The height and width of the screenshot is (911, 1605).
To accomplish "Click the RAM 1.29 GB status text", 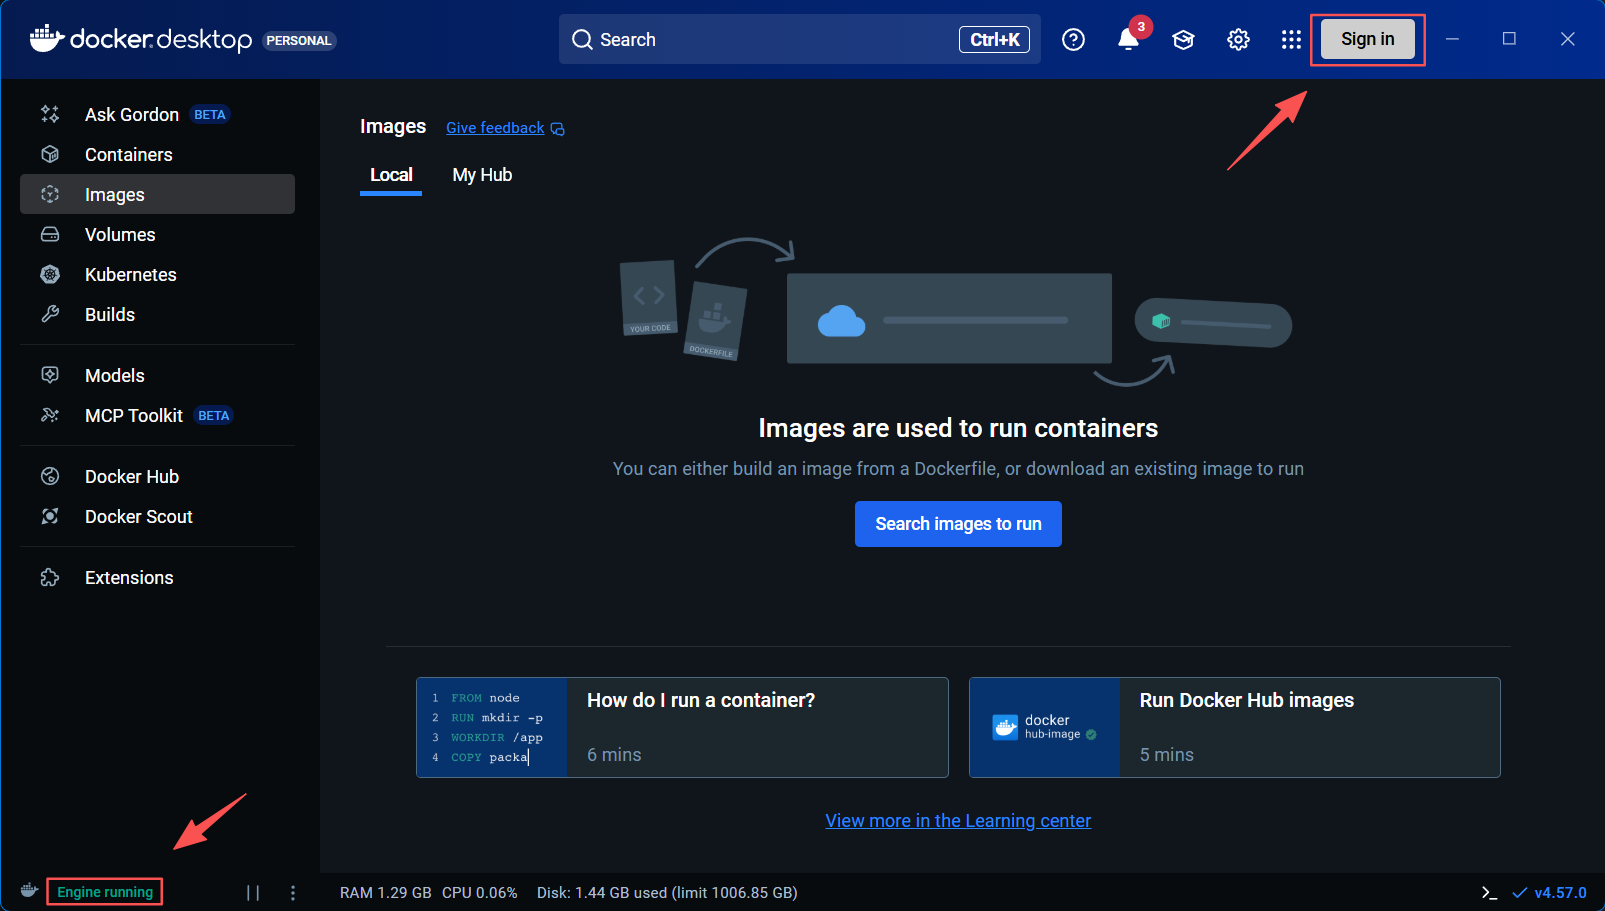I will tap(386, 892).
